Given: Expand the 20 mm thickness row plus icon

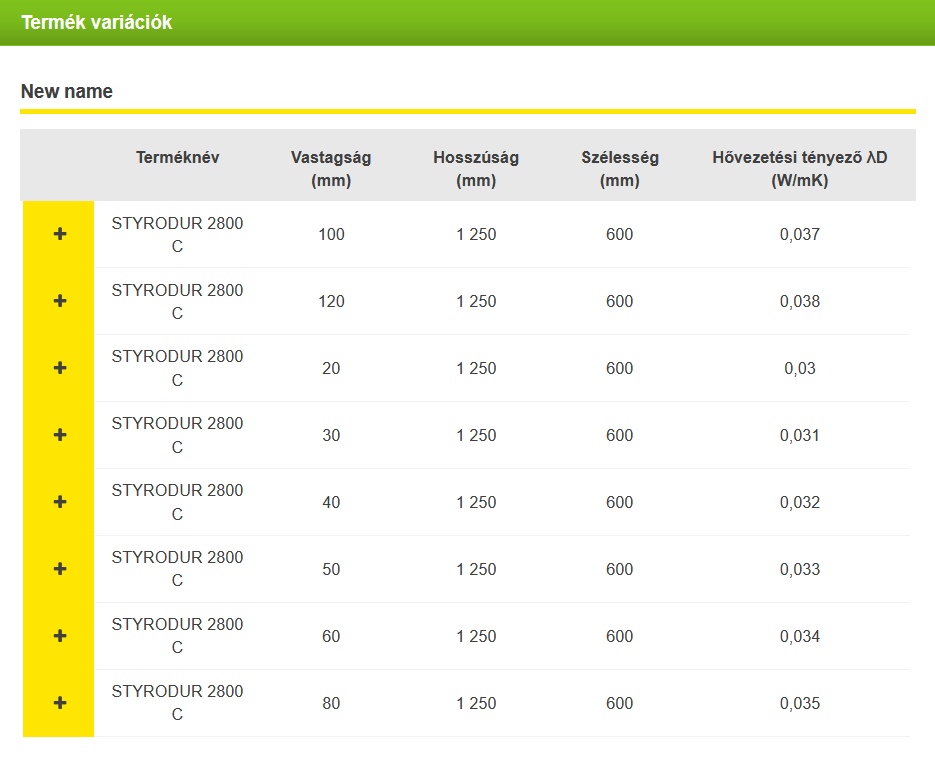Looking at the screenshot, I should (x=60, y=368).
